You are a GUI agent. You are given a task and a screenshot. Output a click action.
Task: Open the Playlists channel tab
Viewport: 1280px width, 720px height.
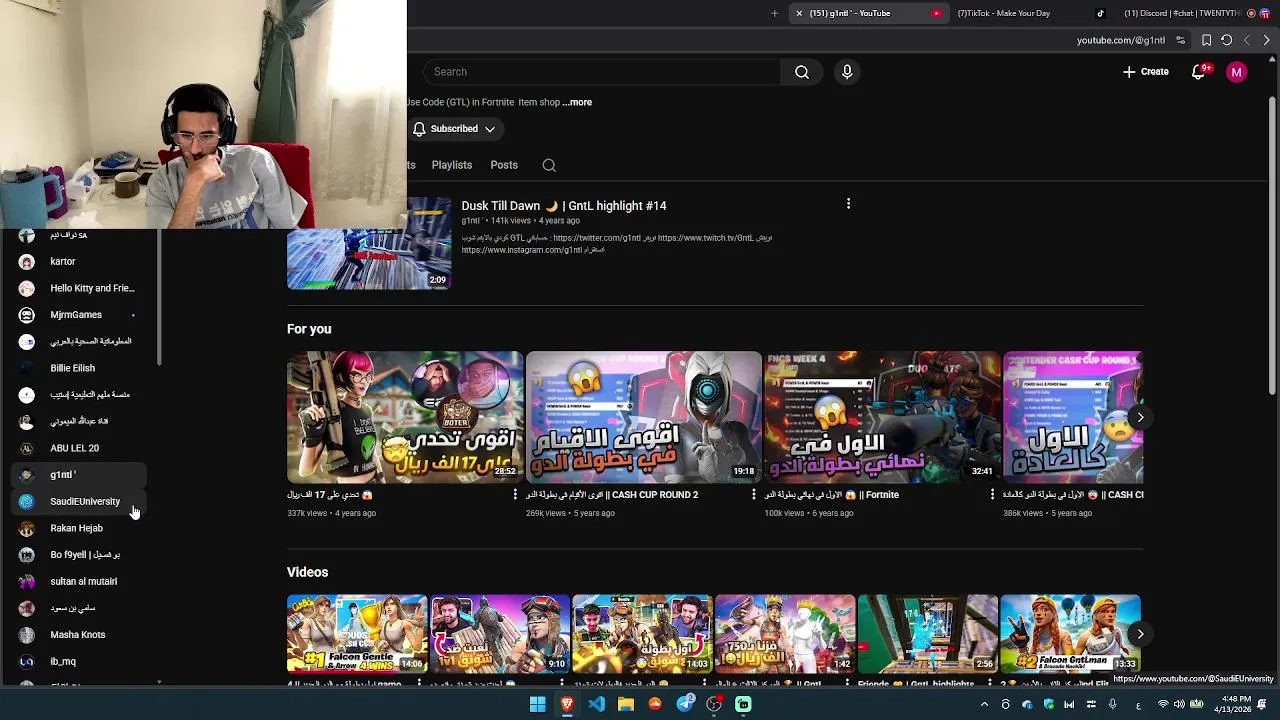pos(452,165)
